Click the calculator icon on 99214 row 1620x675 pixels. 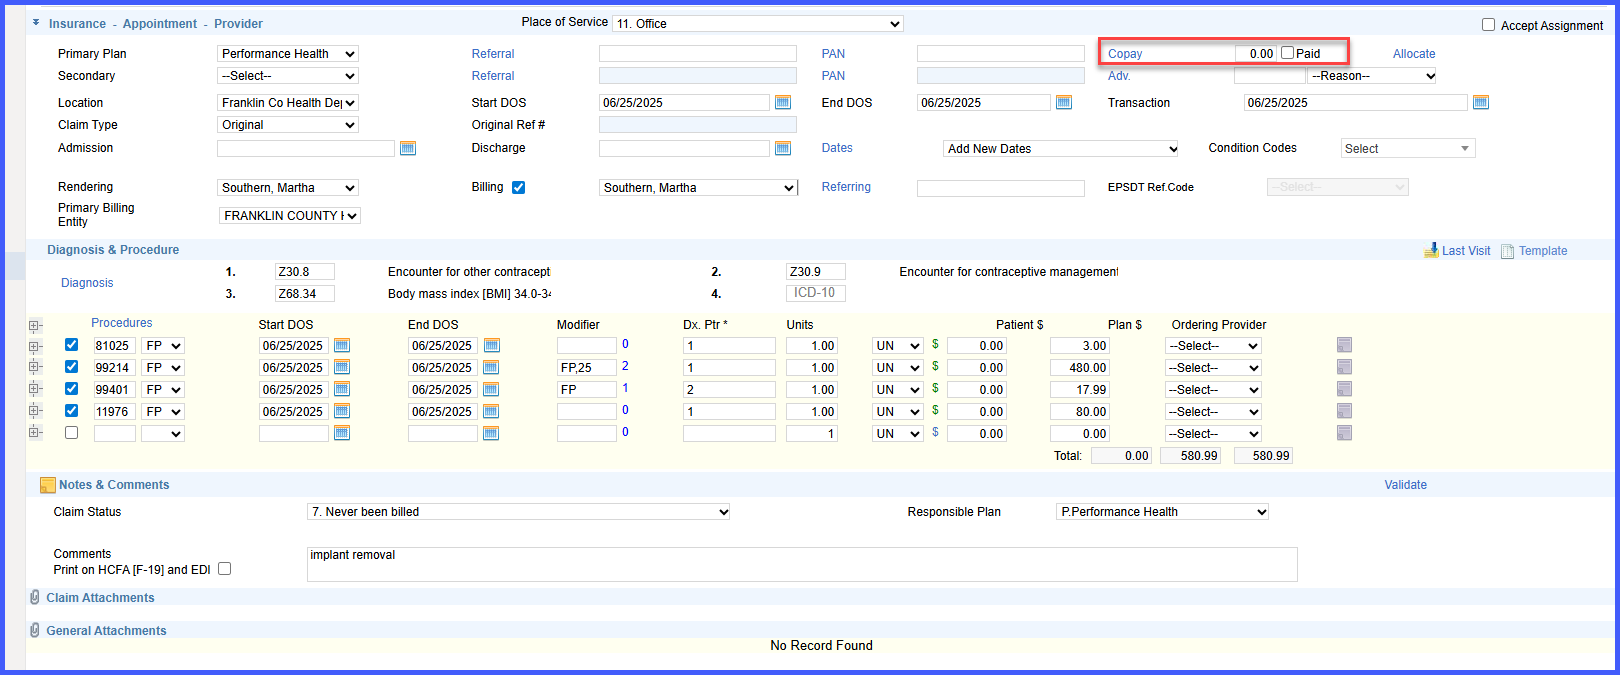[x=1344, y=367]
